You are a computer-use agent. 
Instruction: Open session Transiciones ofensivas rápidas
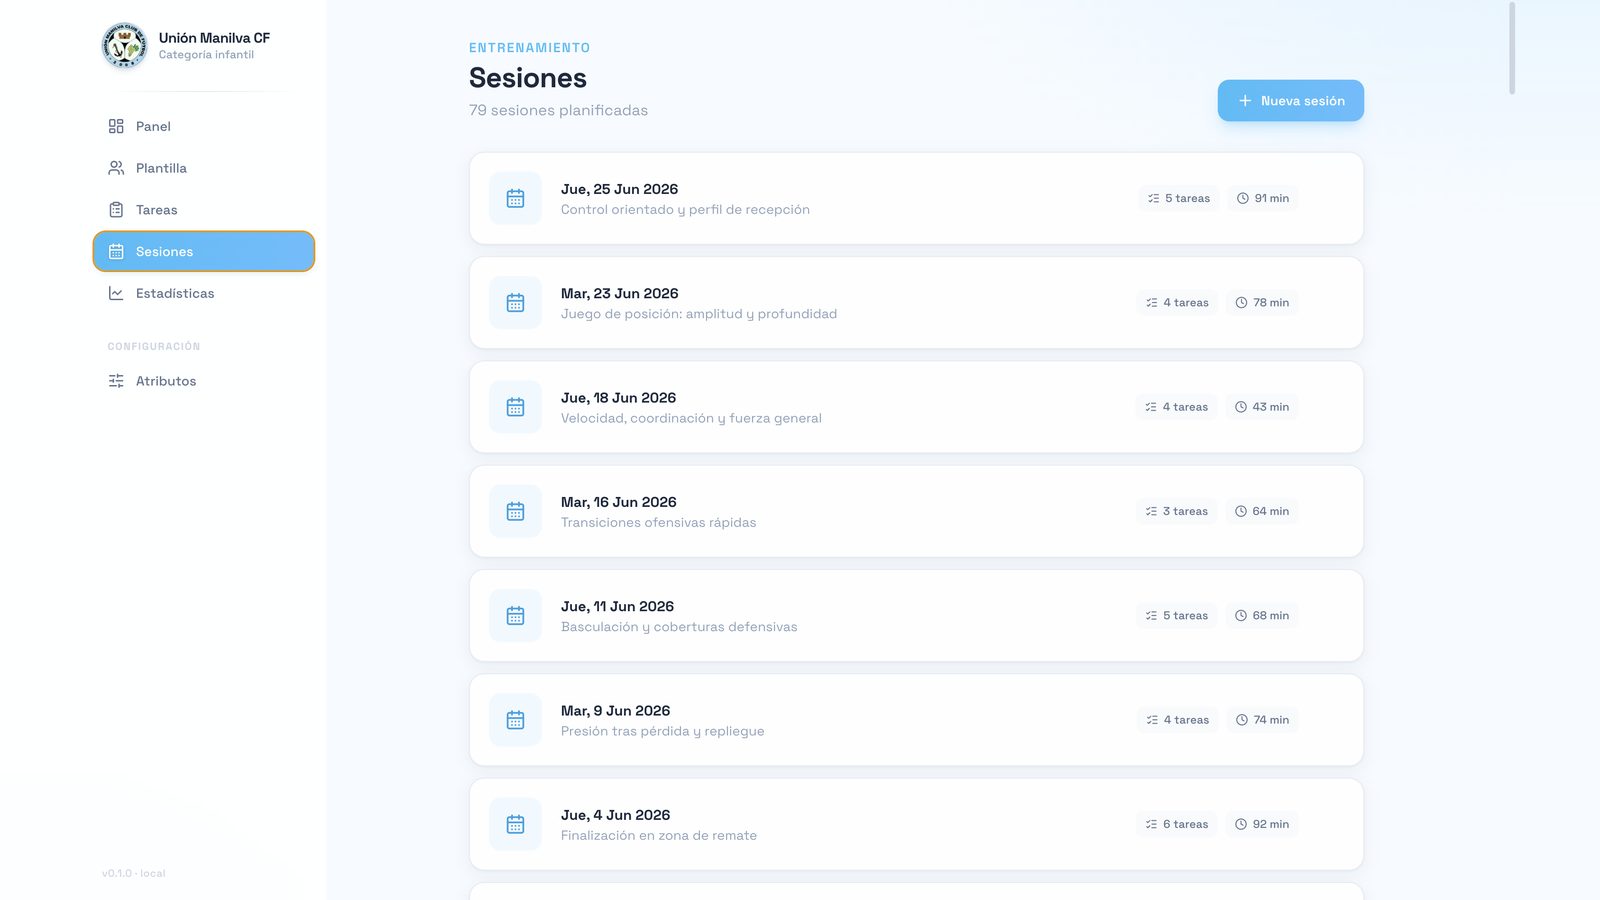coord(916,511)
